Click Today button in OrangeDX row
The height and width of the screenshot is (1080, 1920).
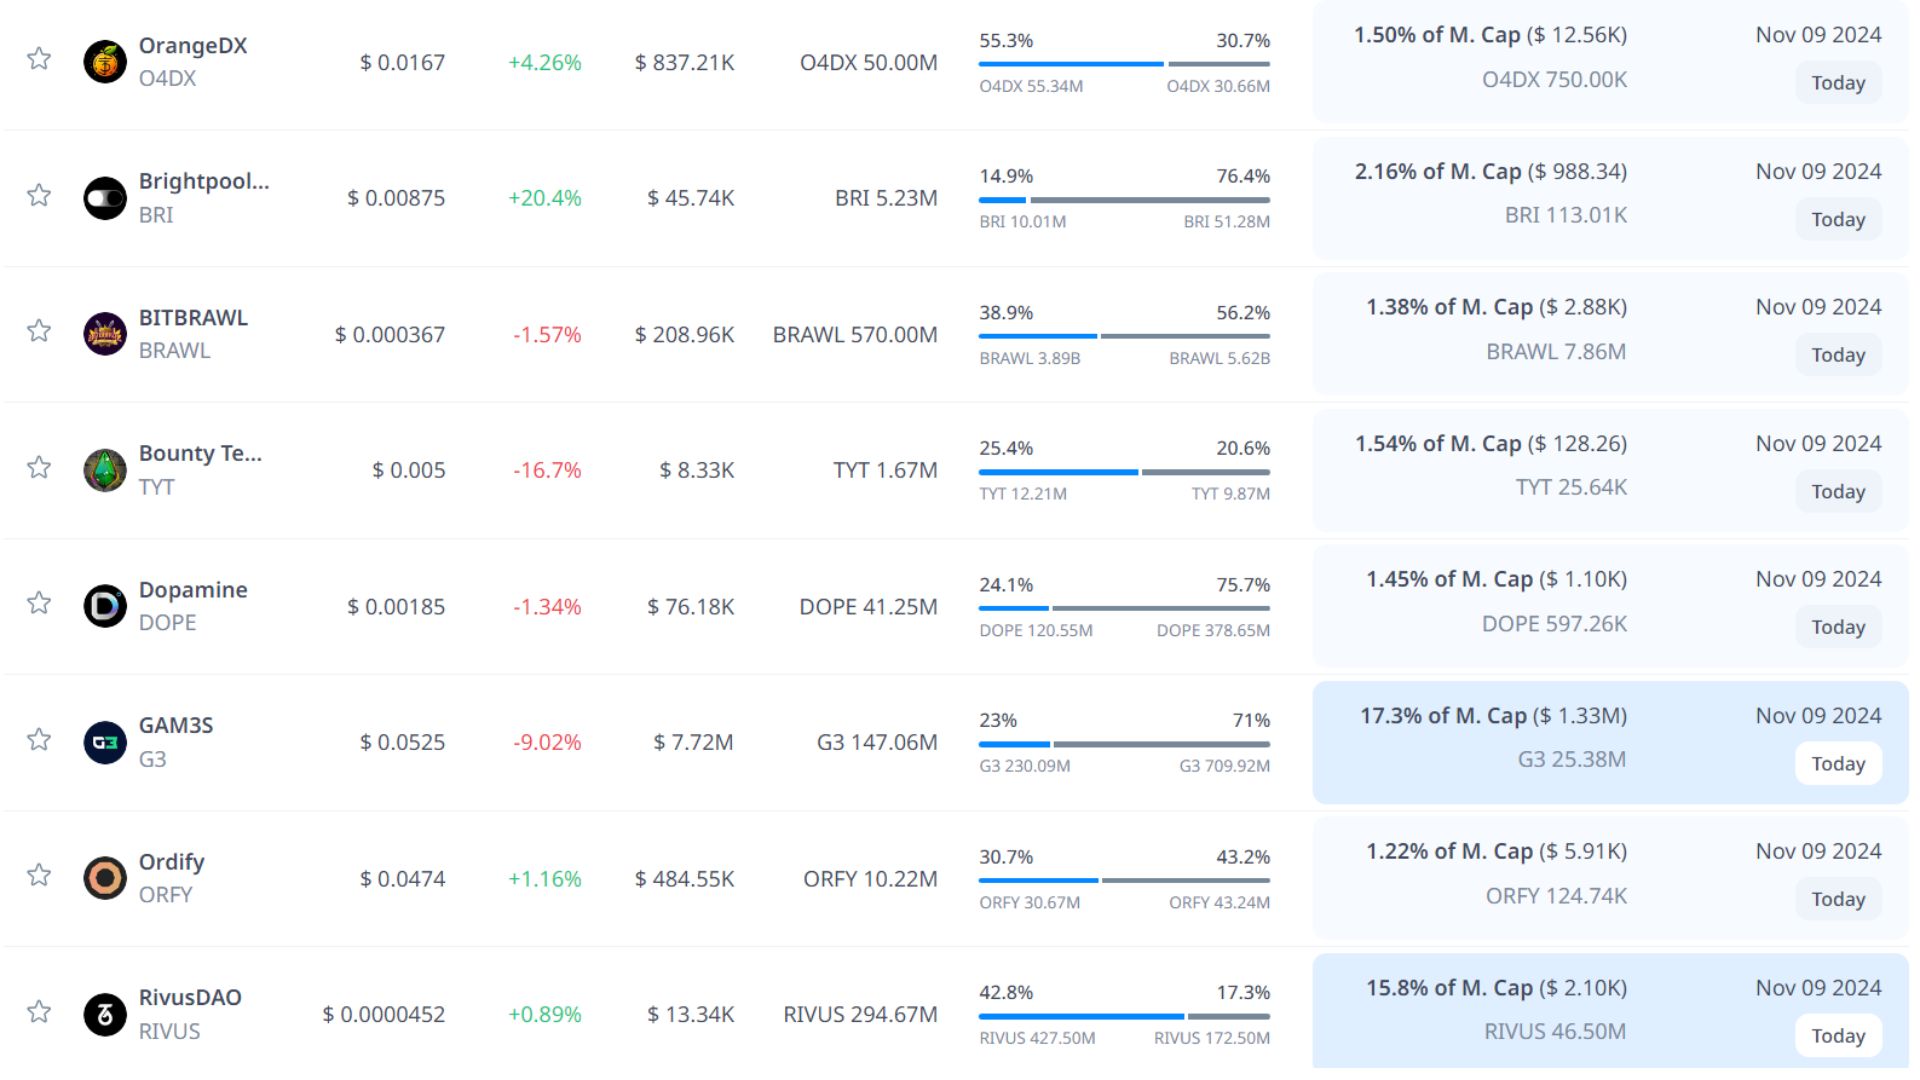pyautogui.click(x=1837, y=83)
